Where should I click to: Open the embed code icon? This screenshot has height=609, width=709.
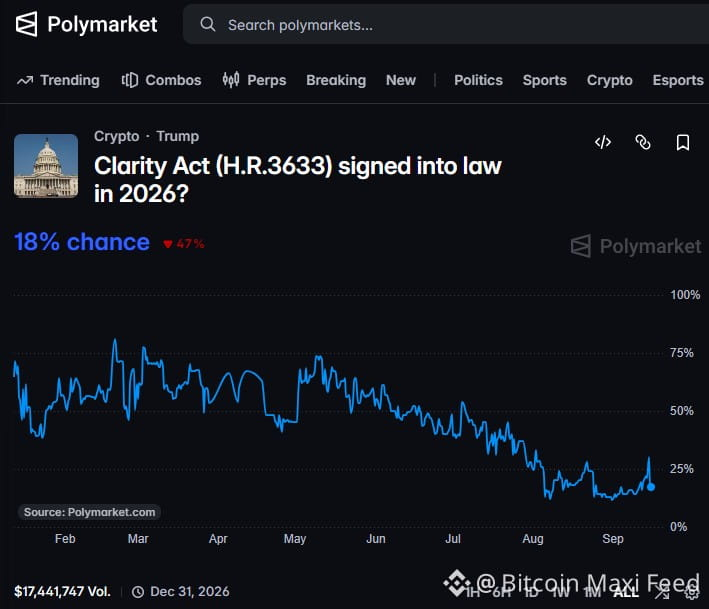(x=603, y=142)
